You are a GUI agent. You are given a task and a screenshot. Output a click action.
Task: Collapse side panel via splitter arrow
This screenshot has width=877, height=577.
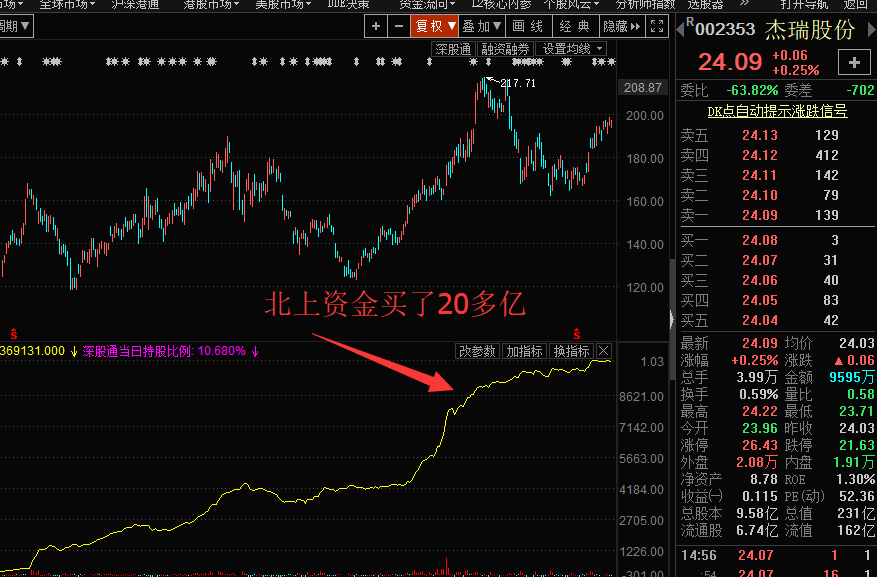672,319
